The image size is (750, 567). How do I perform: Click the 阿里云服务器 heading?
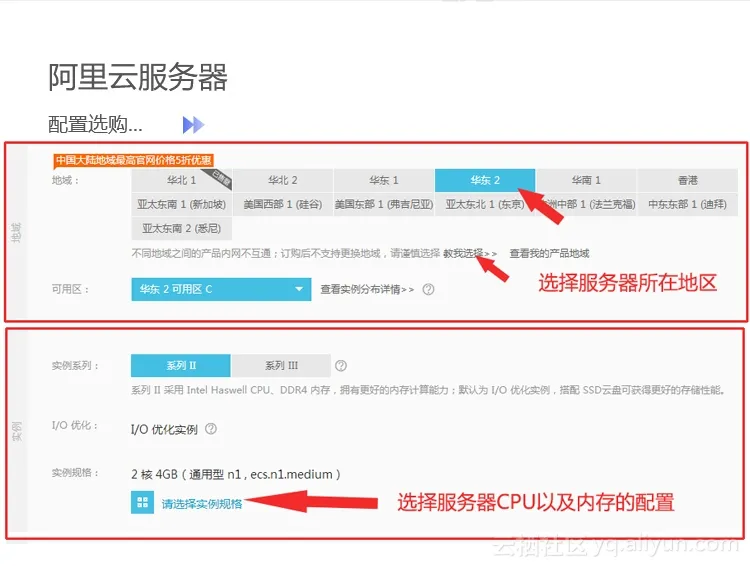pos(138,77)
